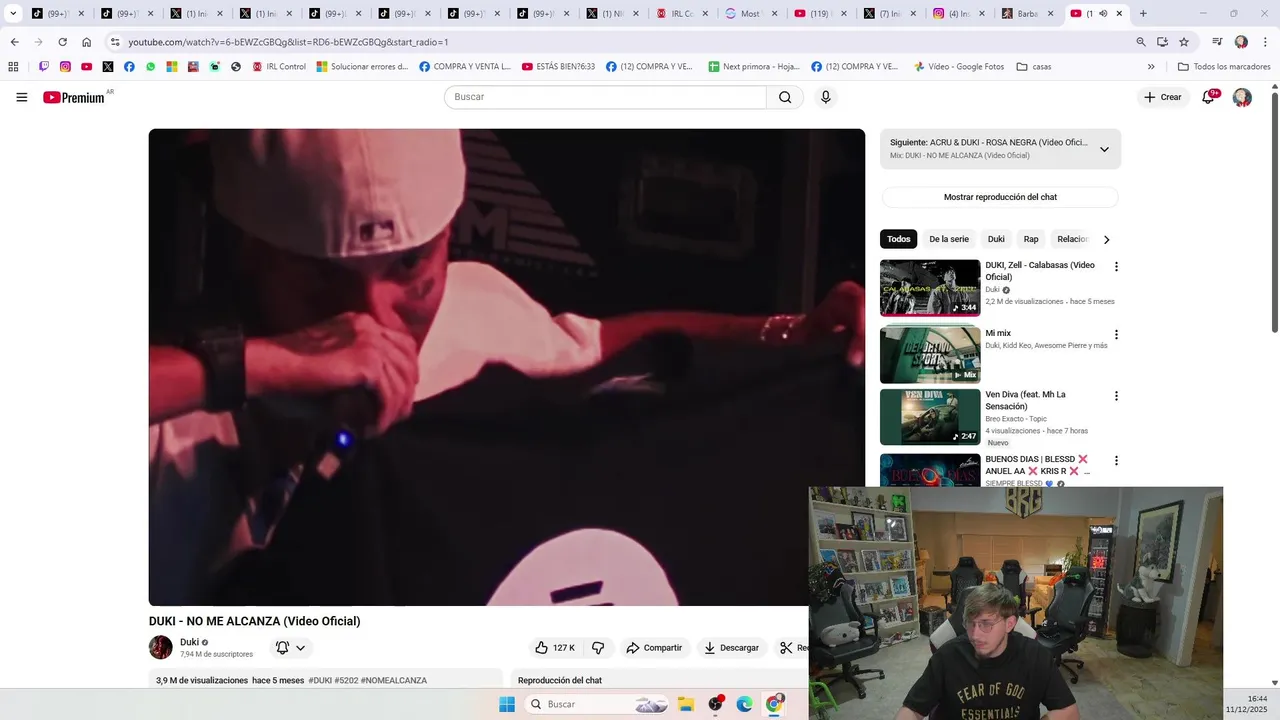The height and width of the screenshot is (720, 1280).
Task: Go to YouTube Premium home logo
Action: 74,97
